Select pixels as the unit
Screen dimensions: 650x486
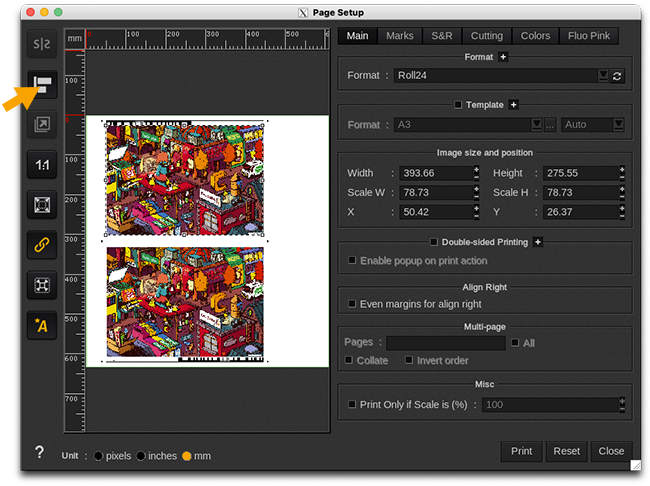pyautogui.click(x=99, y=456)
